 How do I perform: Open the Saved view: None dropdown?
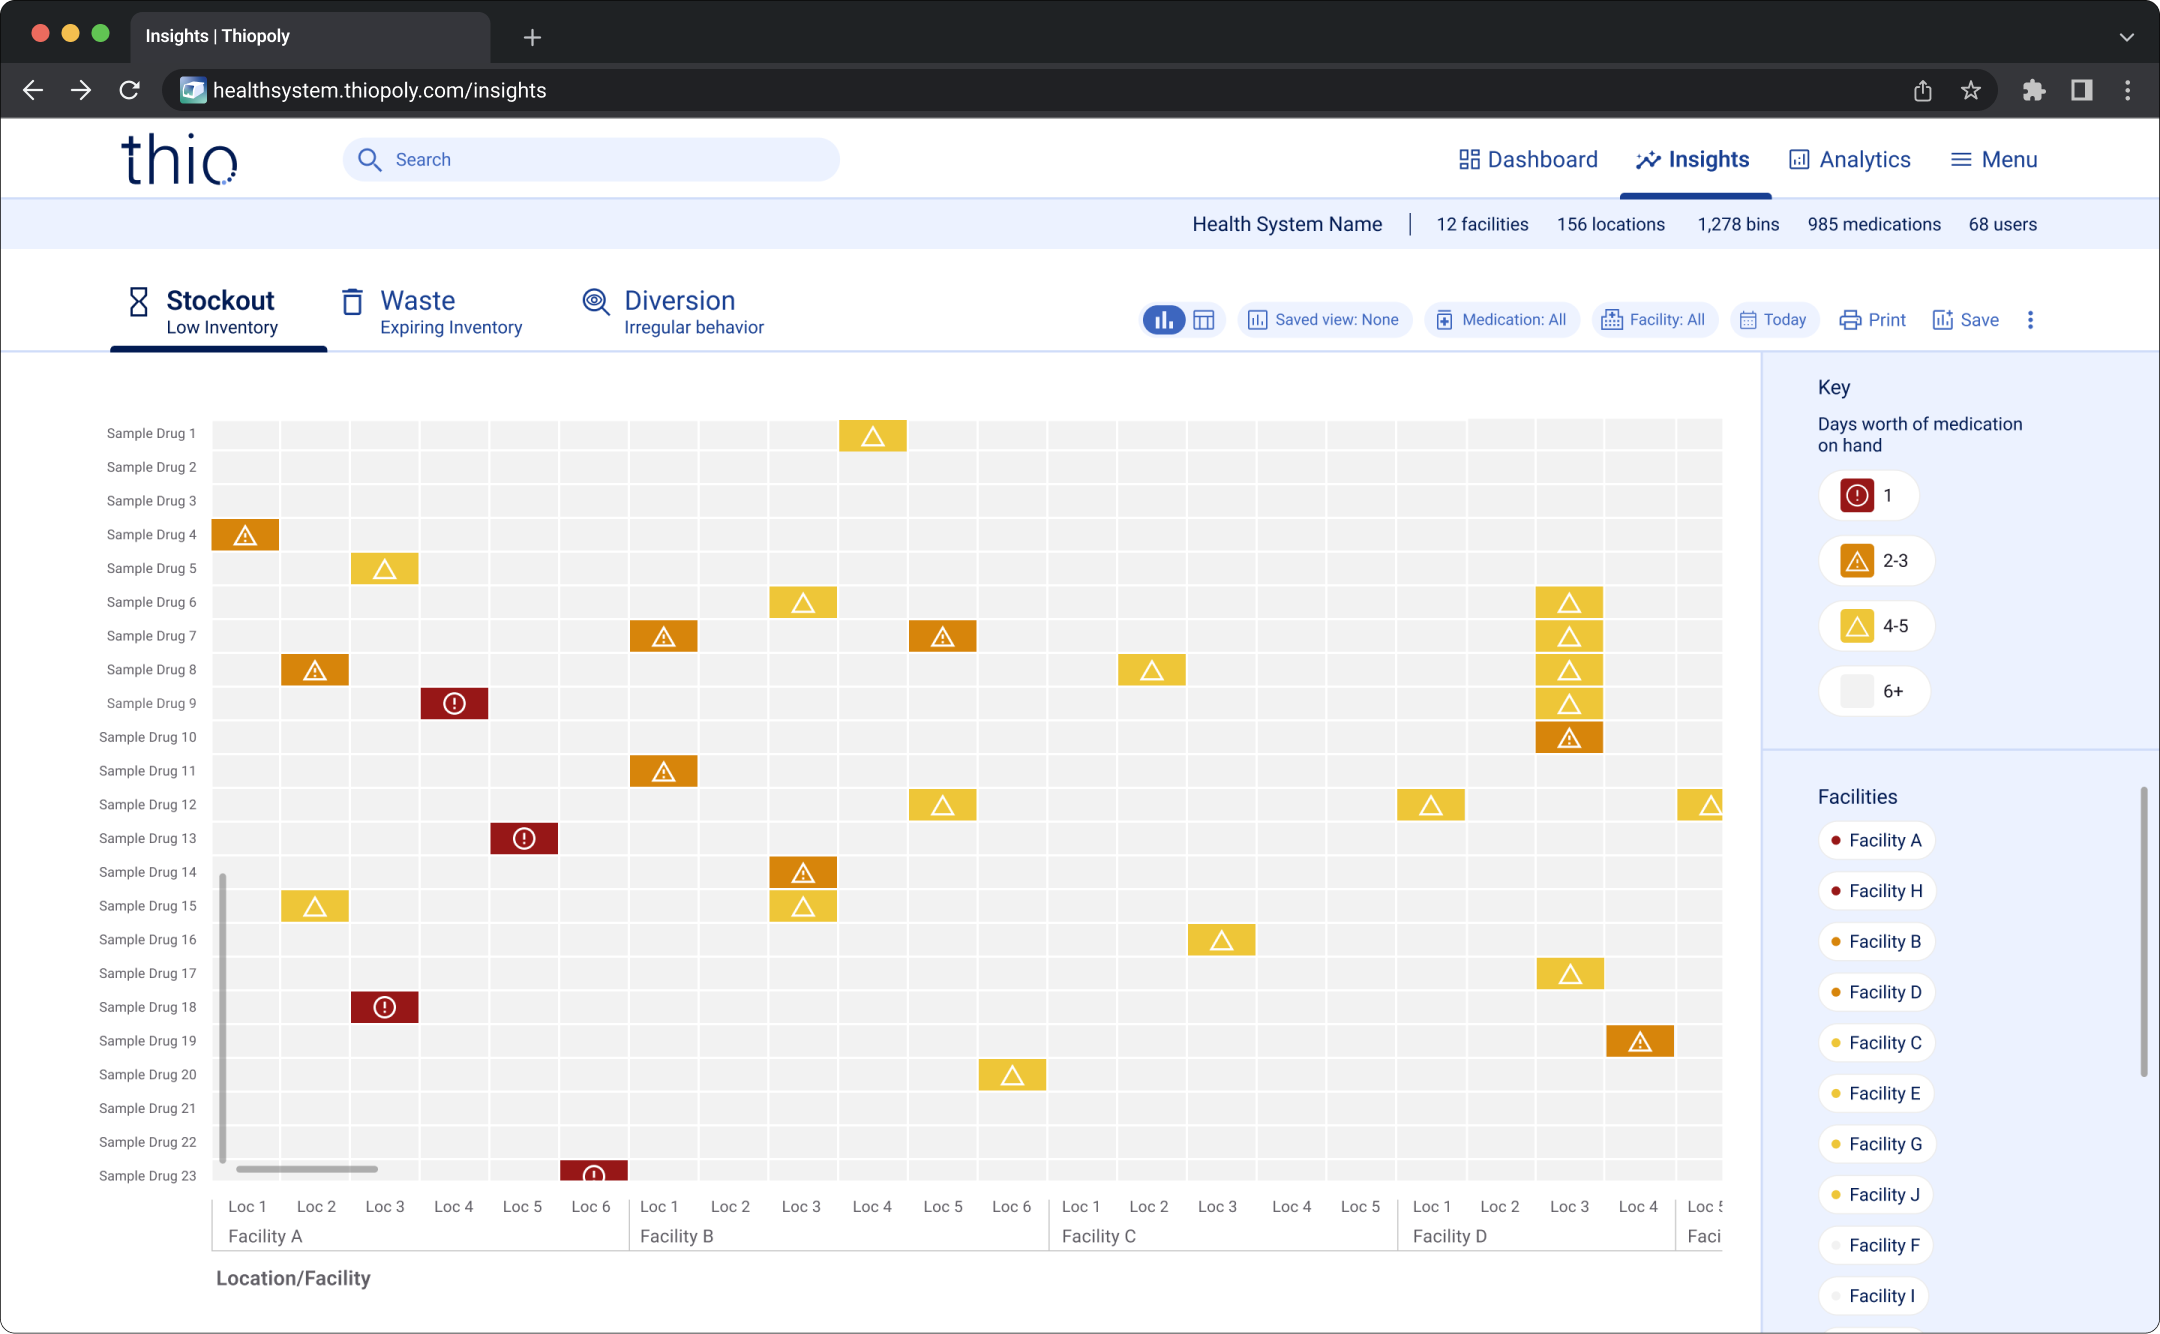1324,320
